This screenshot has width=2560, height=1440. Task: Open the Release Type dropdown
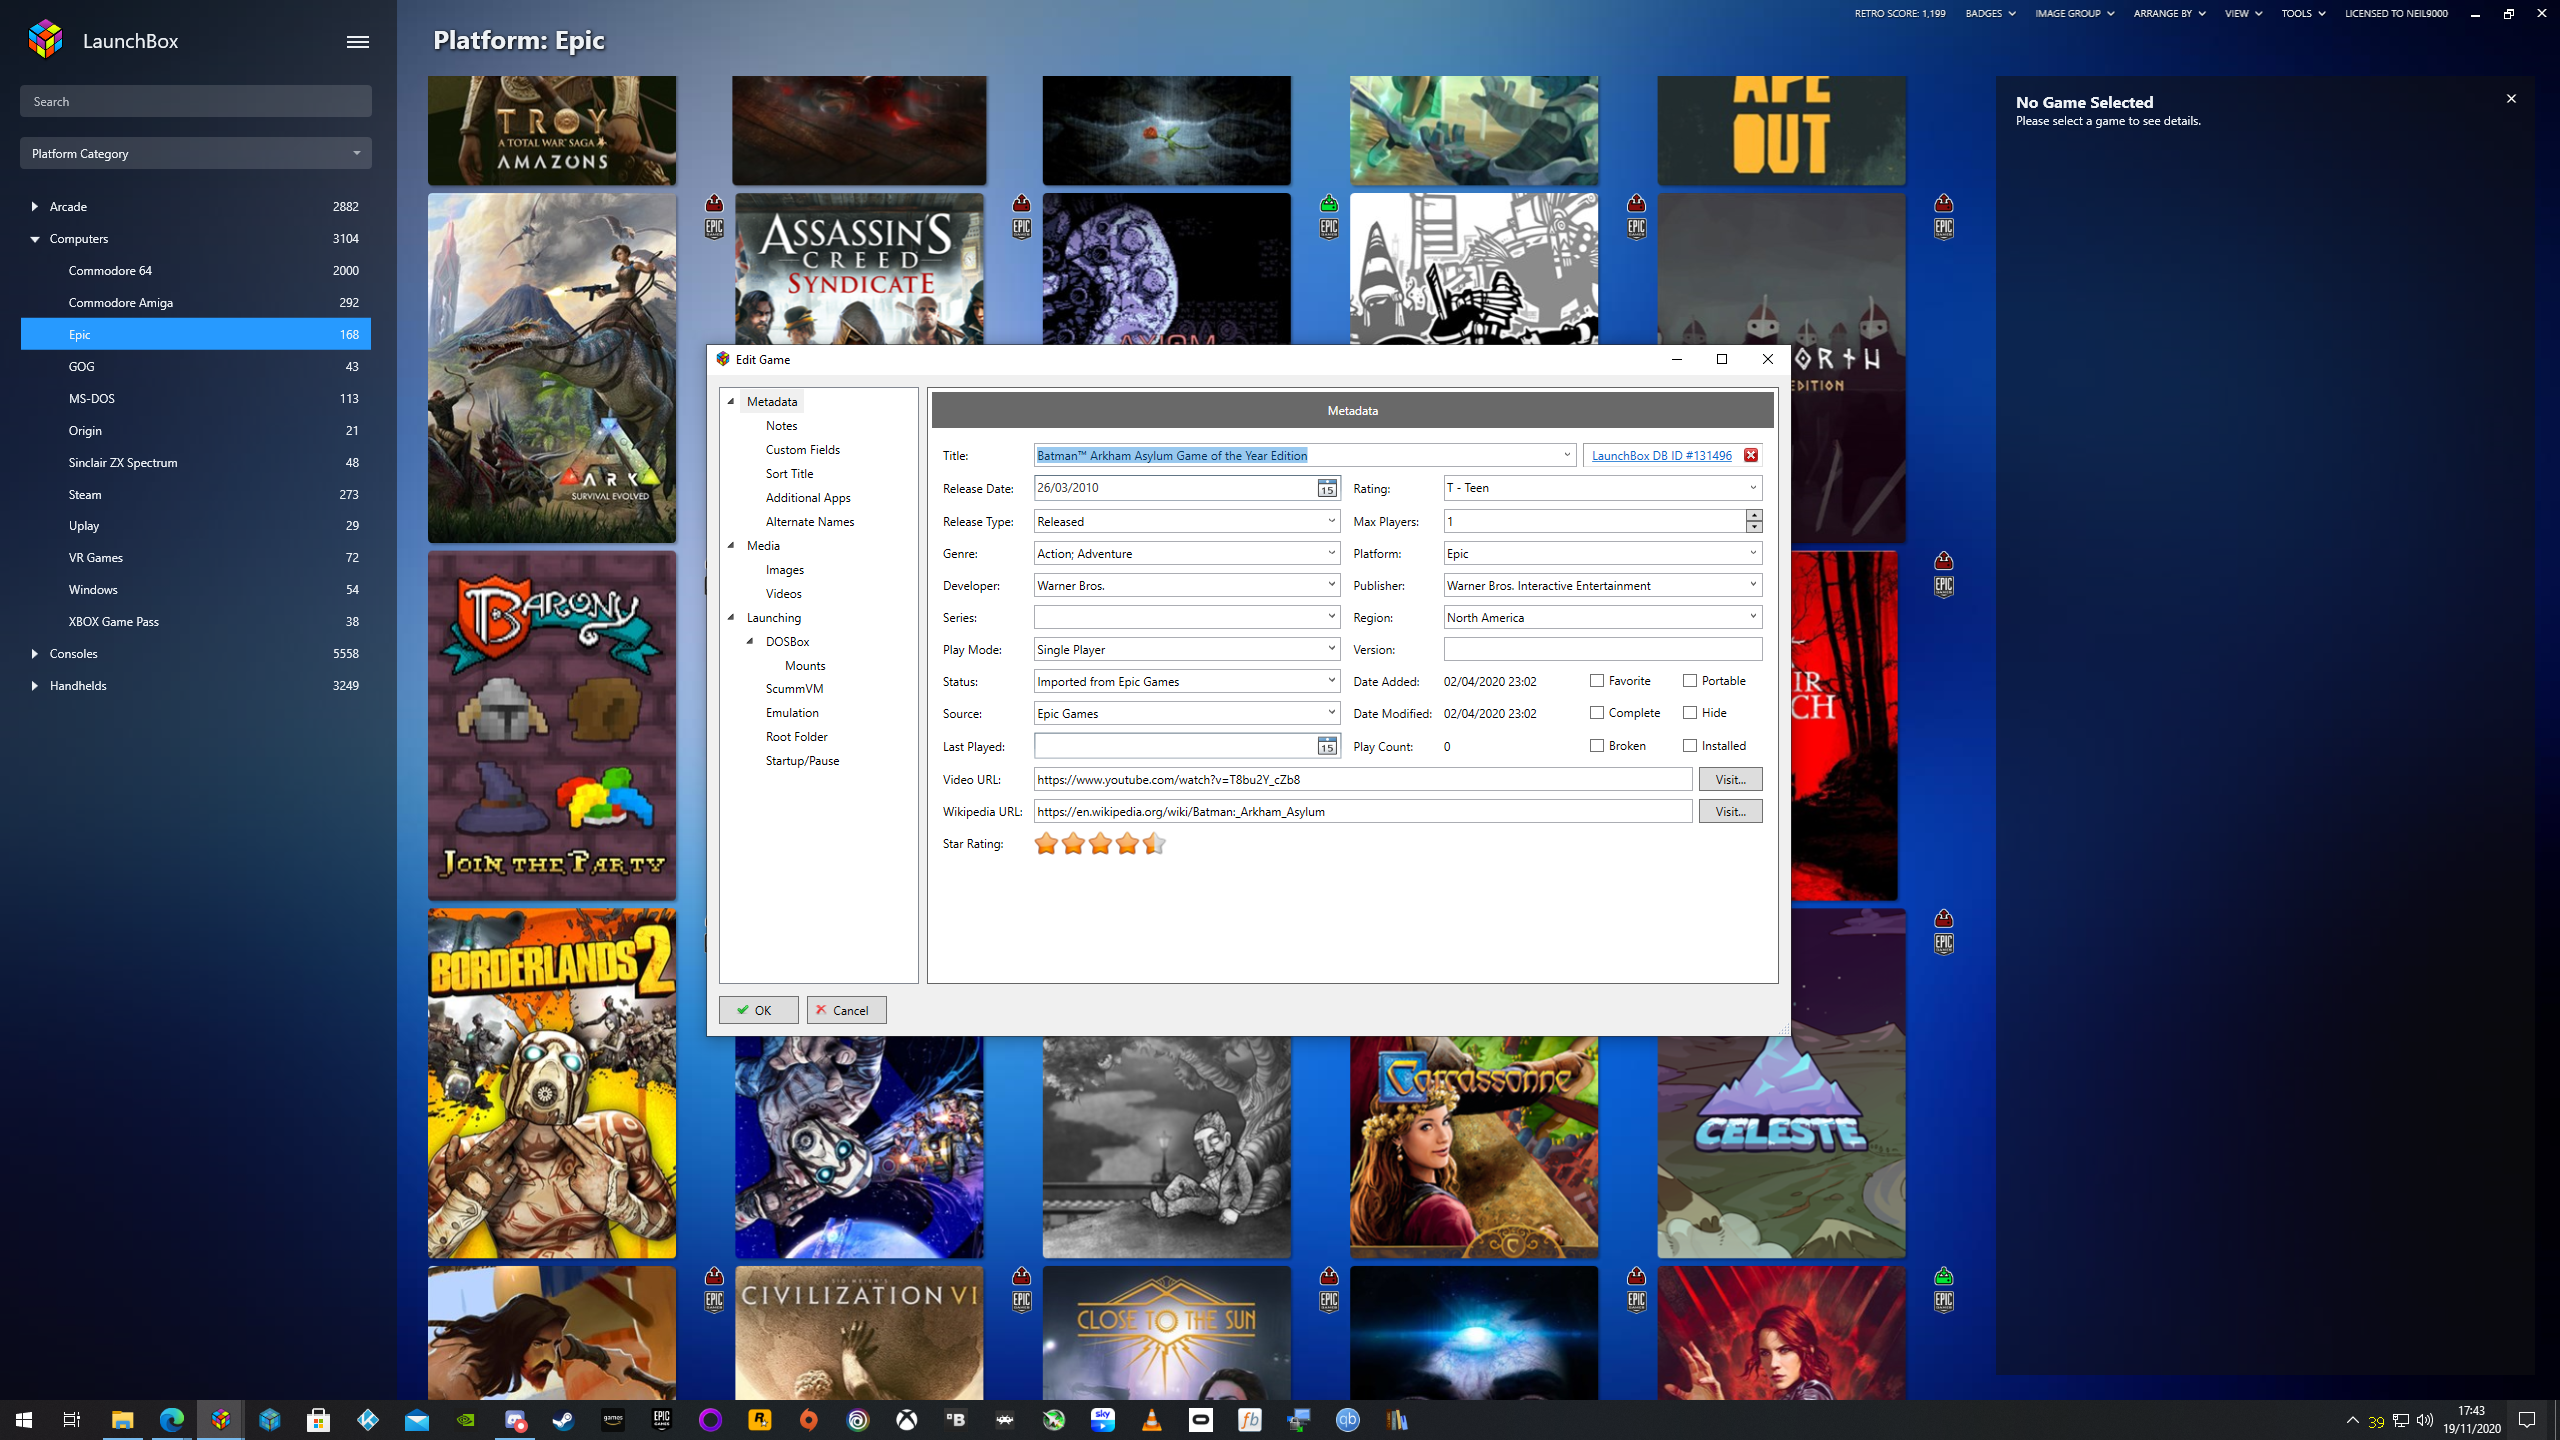(1332, 521)
